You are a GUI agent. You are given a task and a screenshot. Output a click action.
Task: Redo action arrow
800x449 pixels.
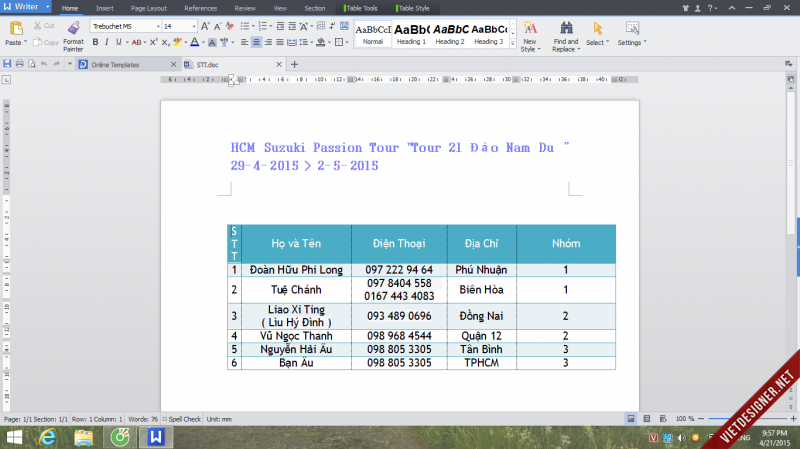[57, 64]
